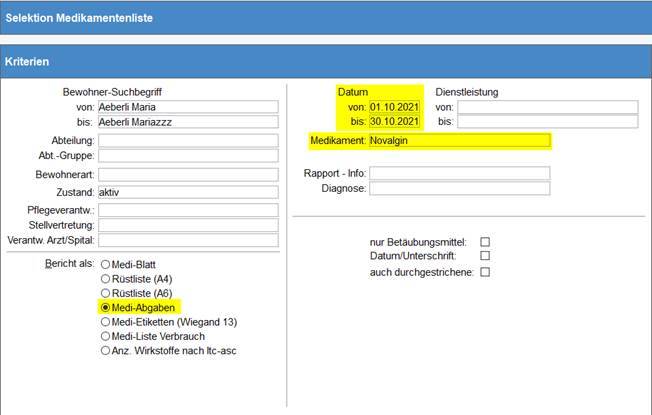Click the Rapport - Info field

[459, 173]
